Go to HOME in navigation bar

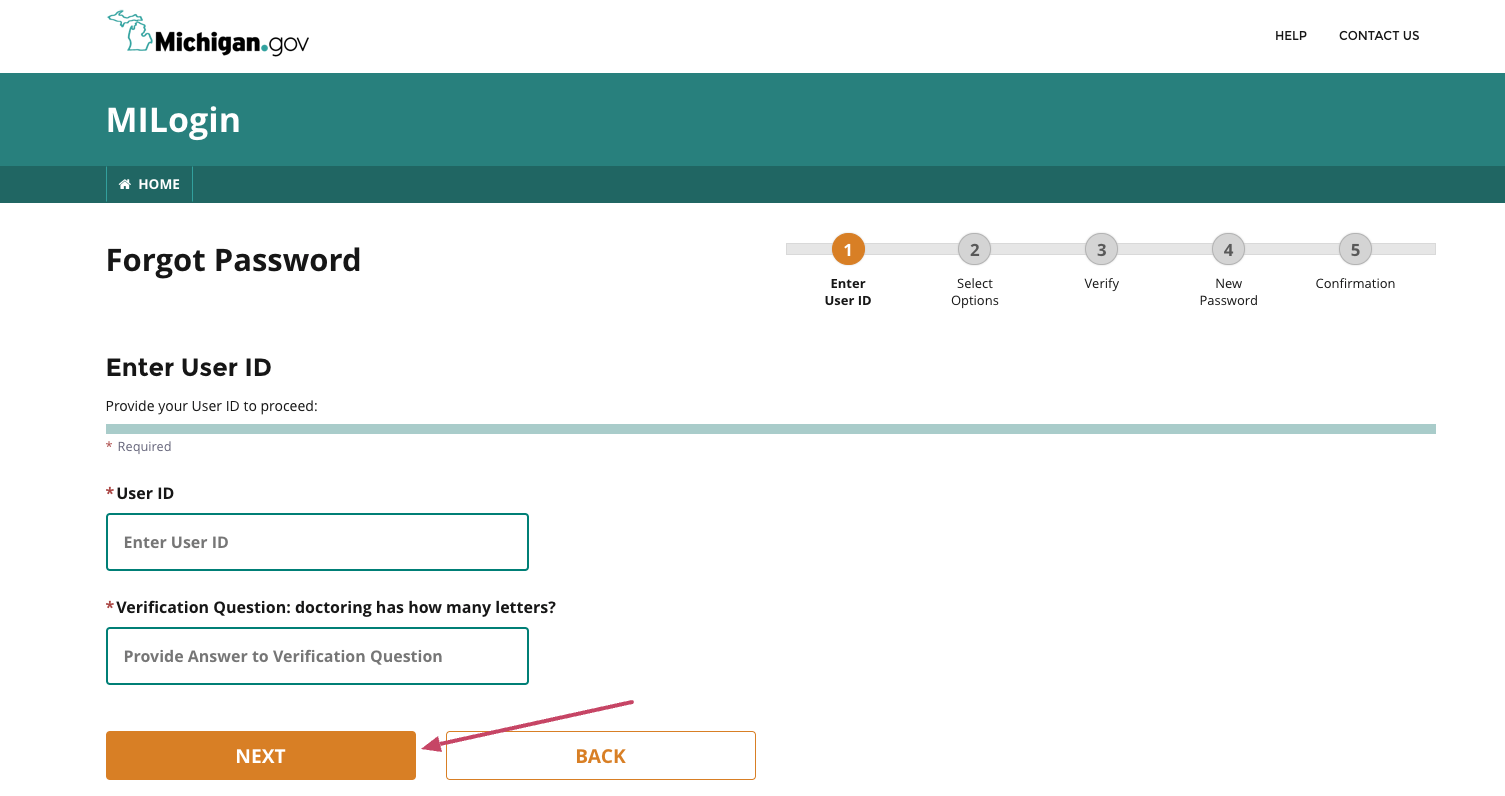pos(149,184)
